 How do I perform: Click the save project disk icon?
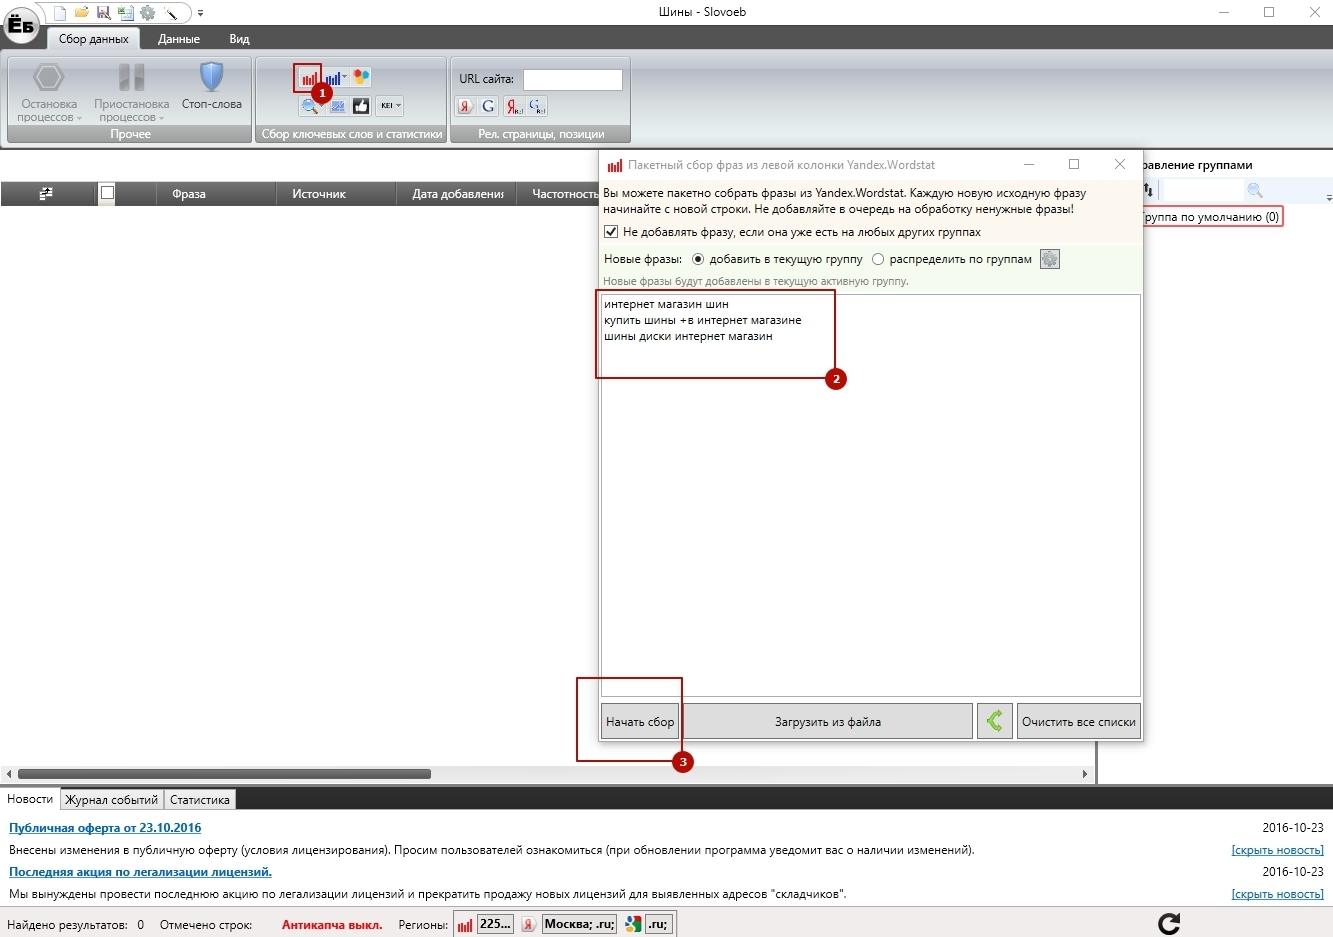point(103,13)
